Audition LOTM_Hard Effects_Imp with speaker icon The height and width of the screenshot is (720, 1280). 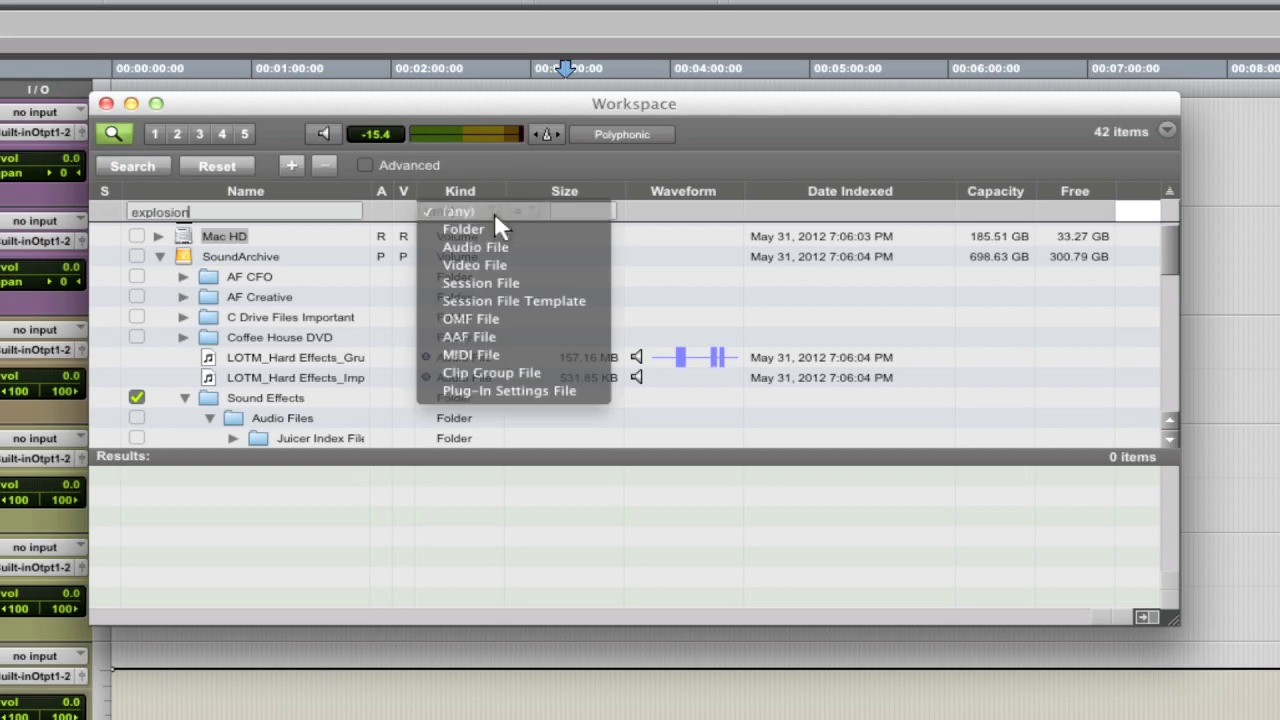tap(636, 377)
